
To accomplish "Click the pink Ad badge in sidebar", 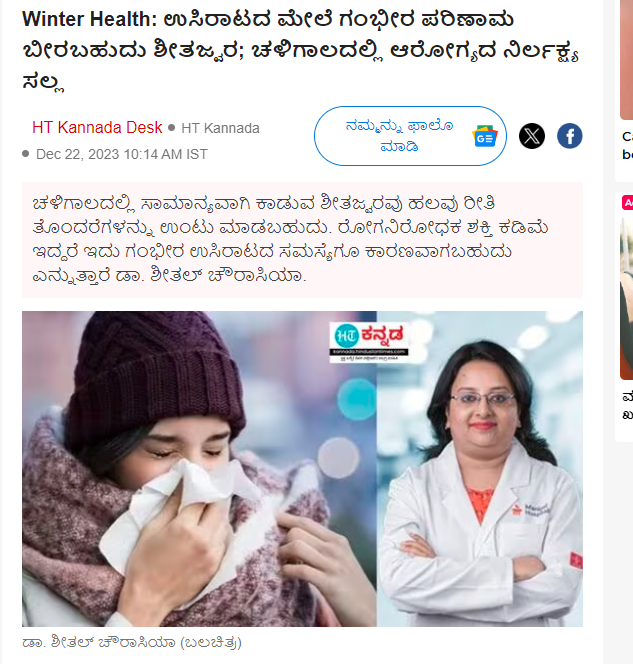I will (x=627, y=202).
